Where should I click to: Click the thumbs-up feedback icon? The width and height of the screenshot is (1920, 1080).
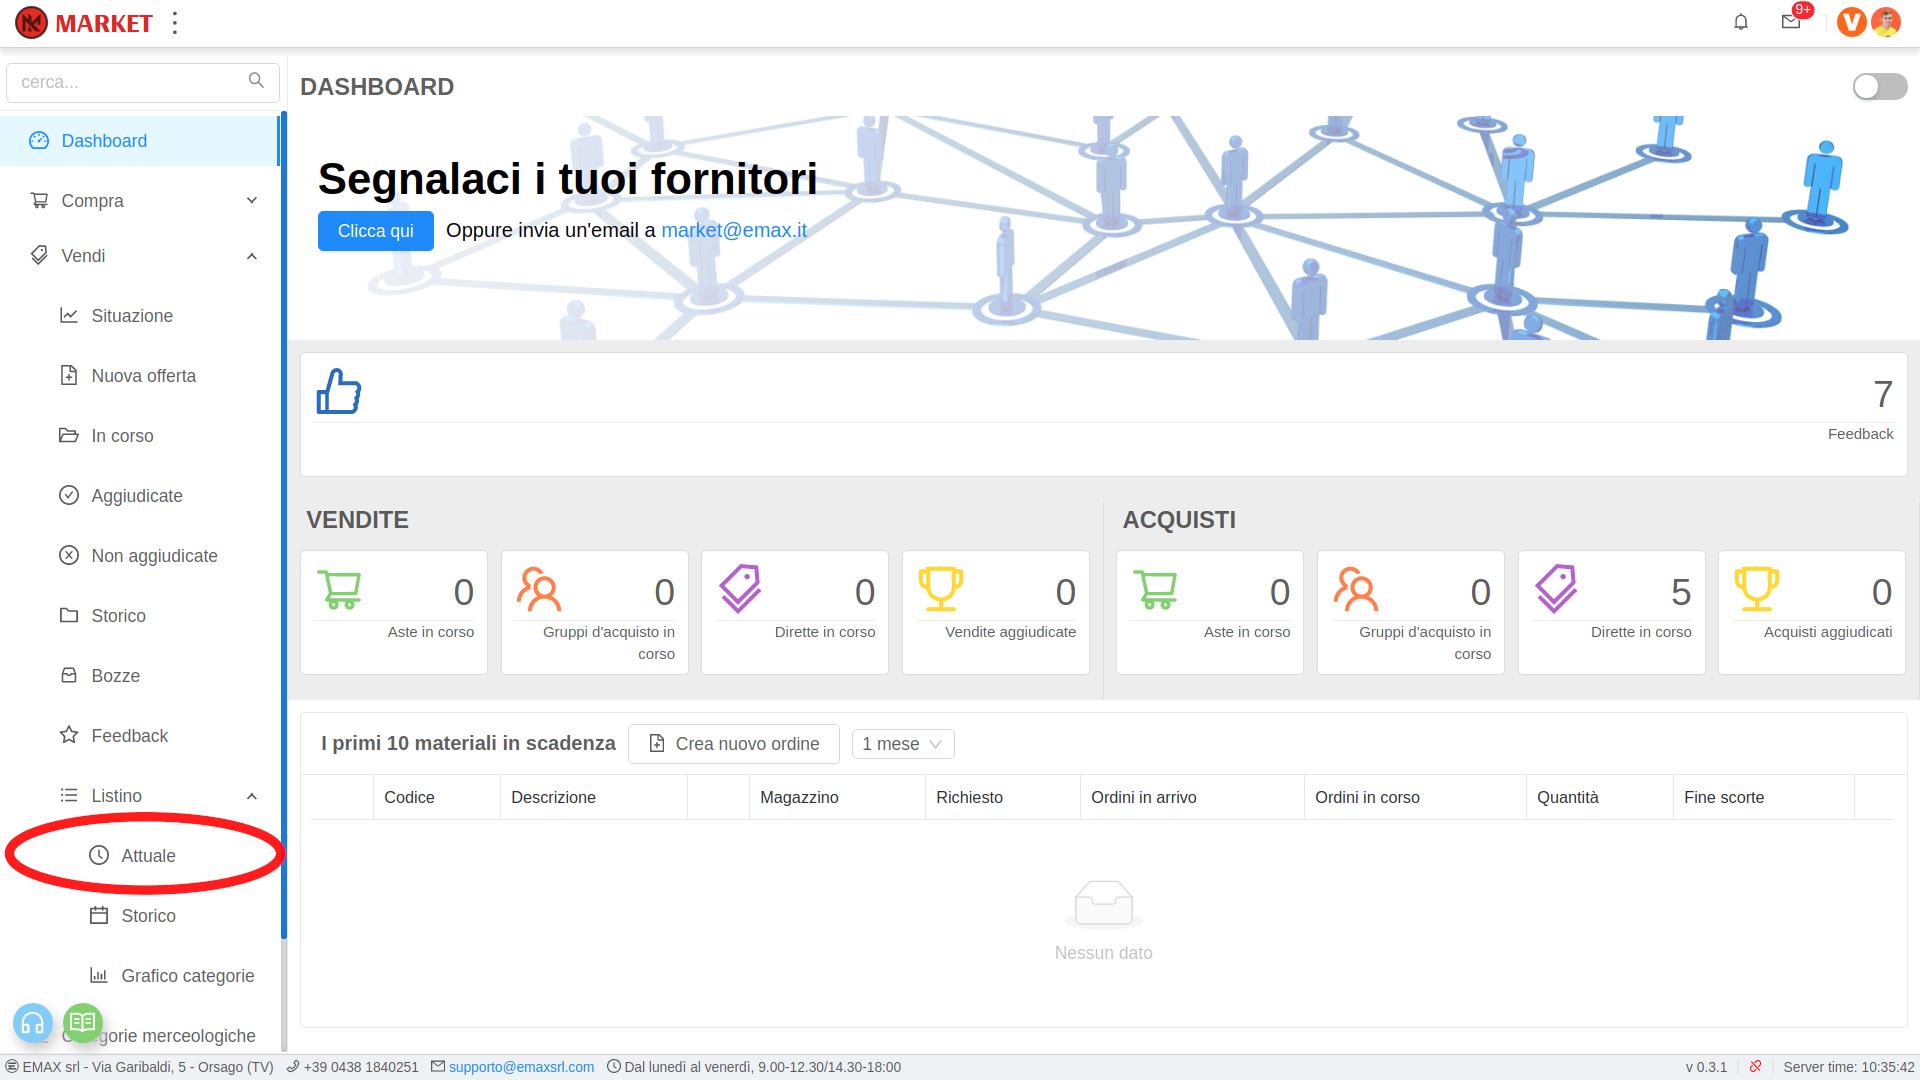point(339,391)
